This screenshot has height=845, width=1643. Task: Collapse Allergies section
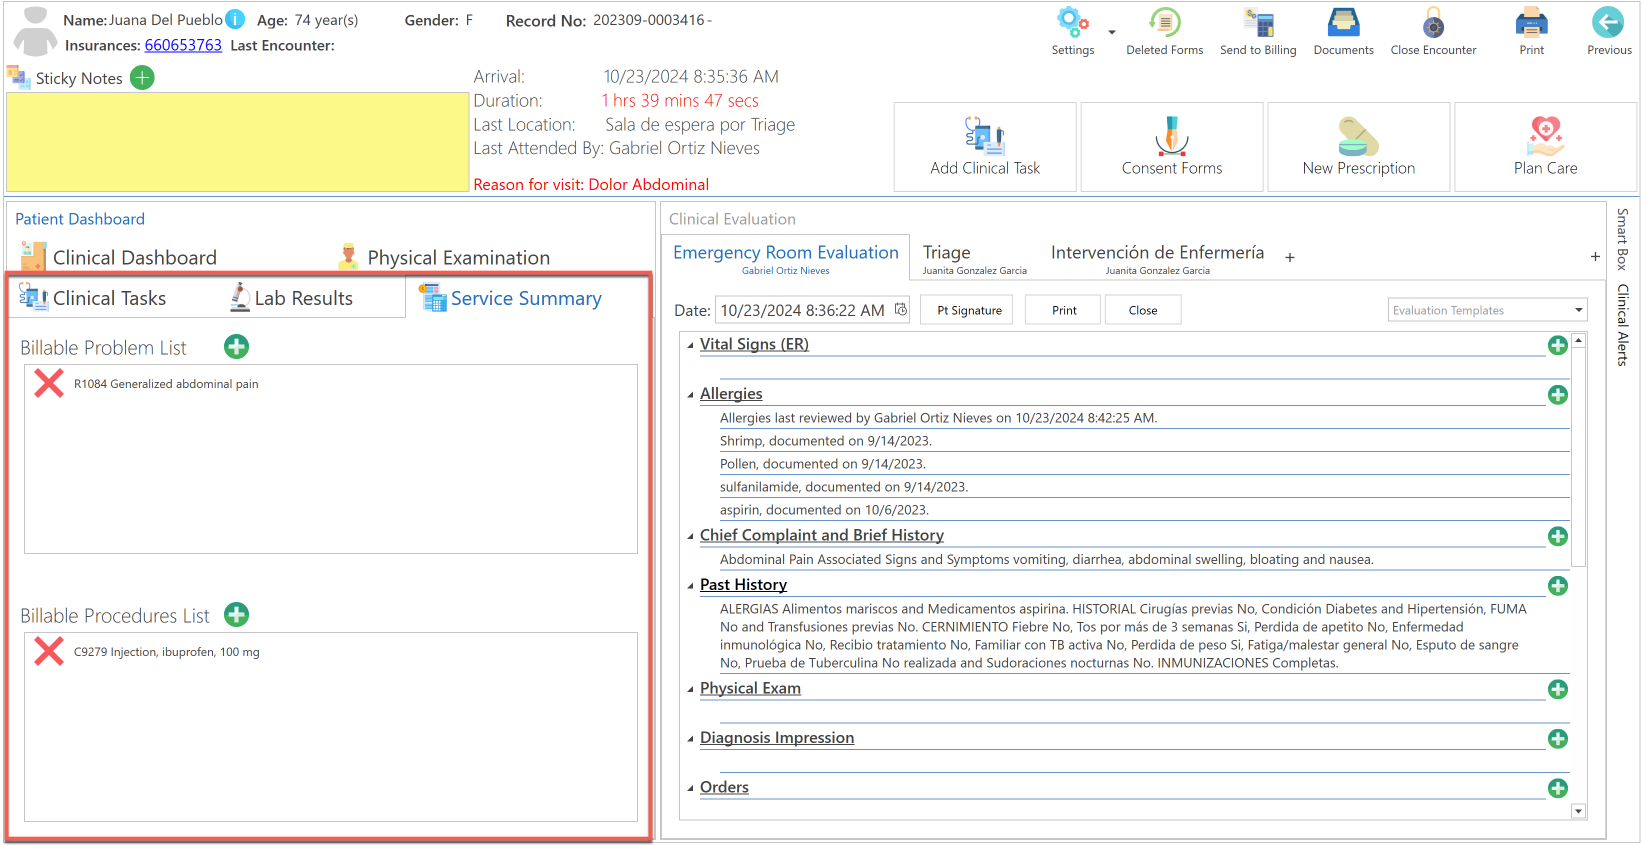pyautogui.click(x=690, y=395)
